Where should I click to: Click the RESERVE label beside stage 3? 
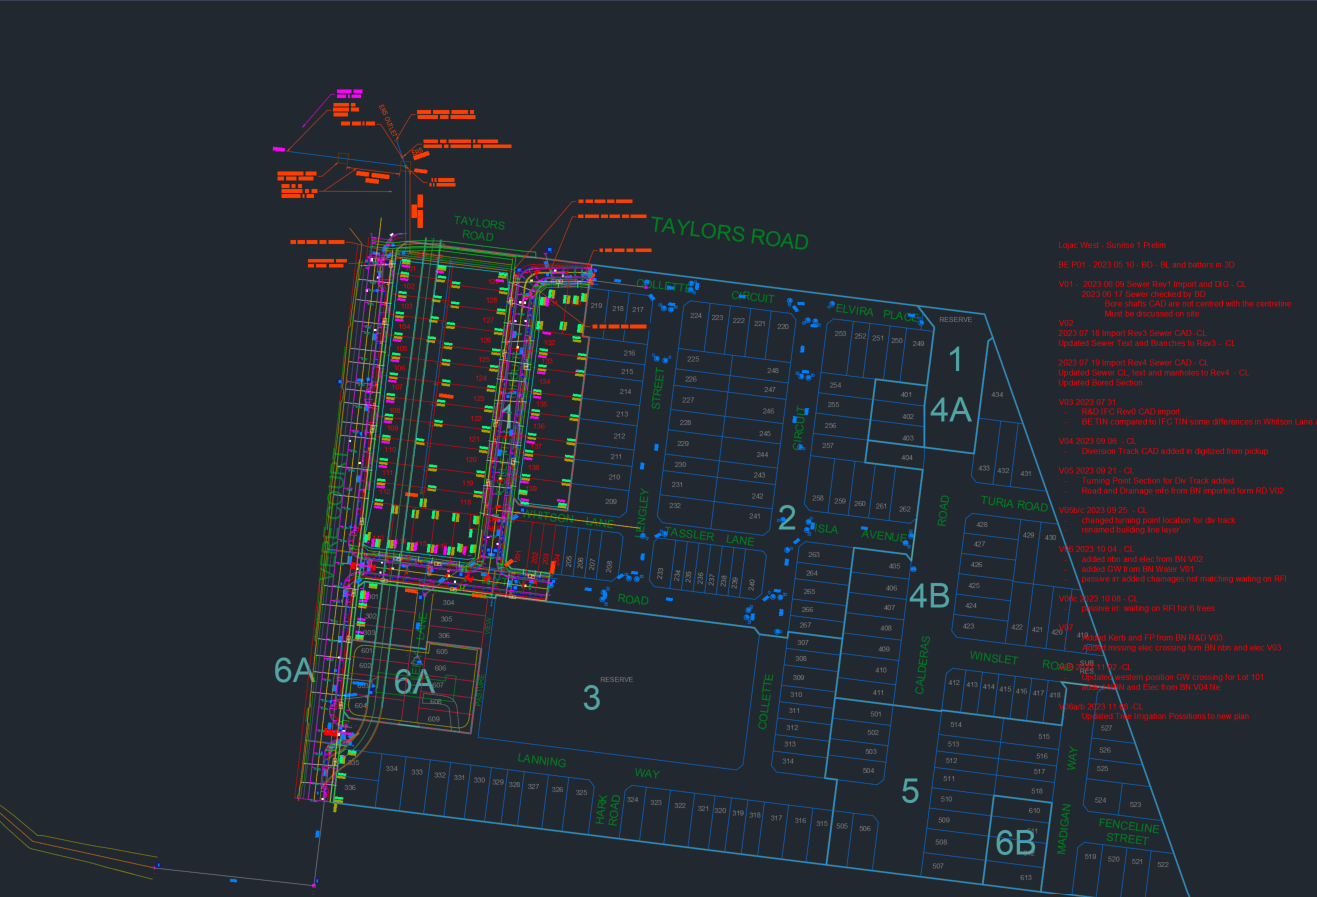[x=617, y=680]
